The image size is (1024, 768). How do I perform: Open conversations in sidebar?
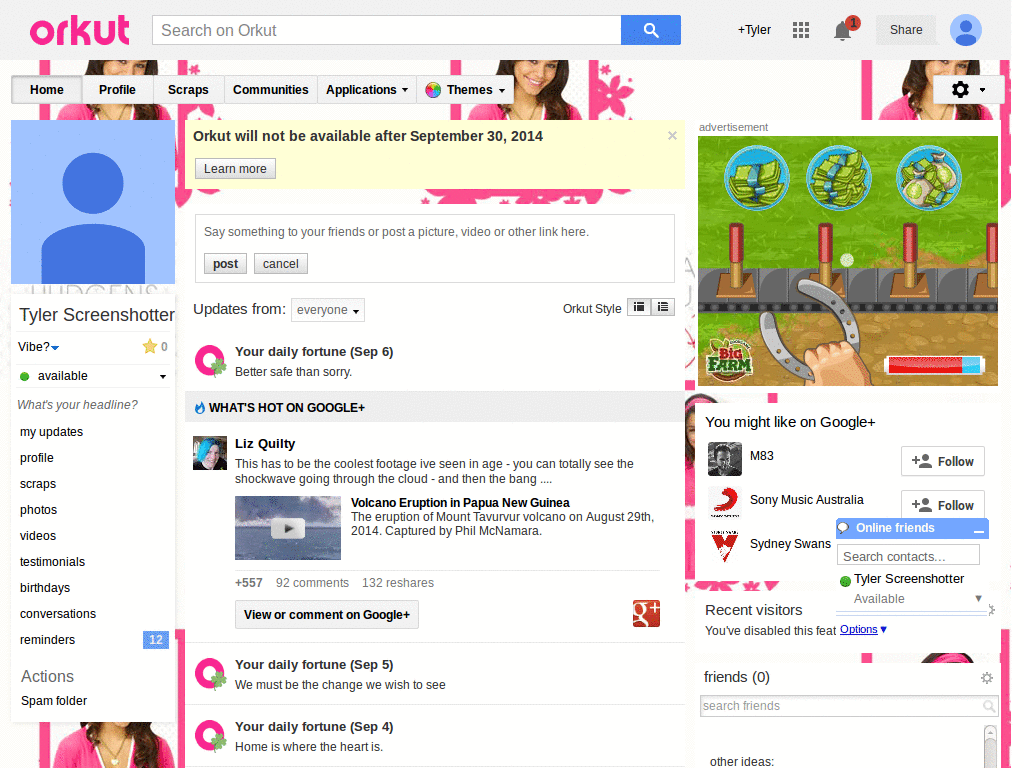click(58, 614)
